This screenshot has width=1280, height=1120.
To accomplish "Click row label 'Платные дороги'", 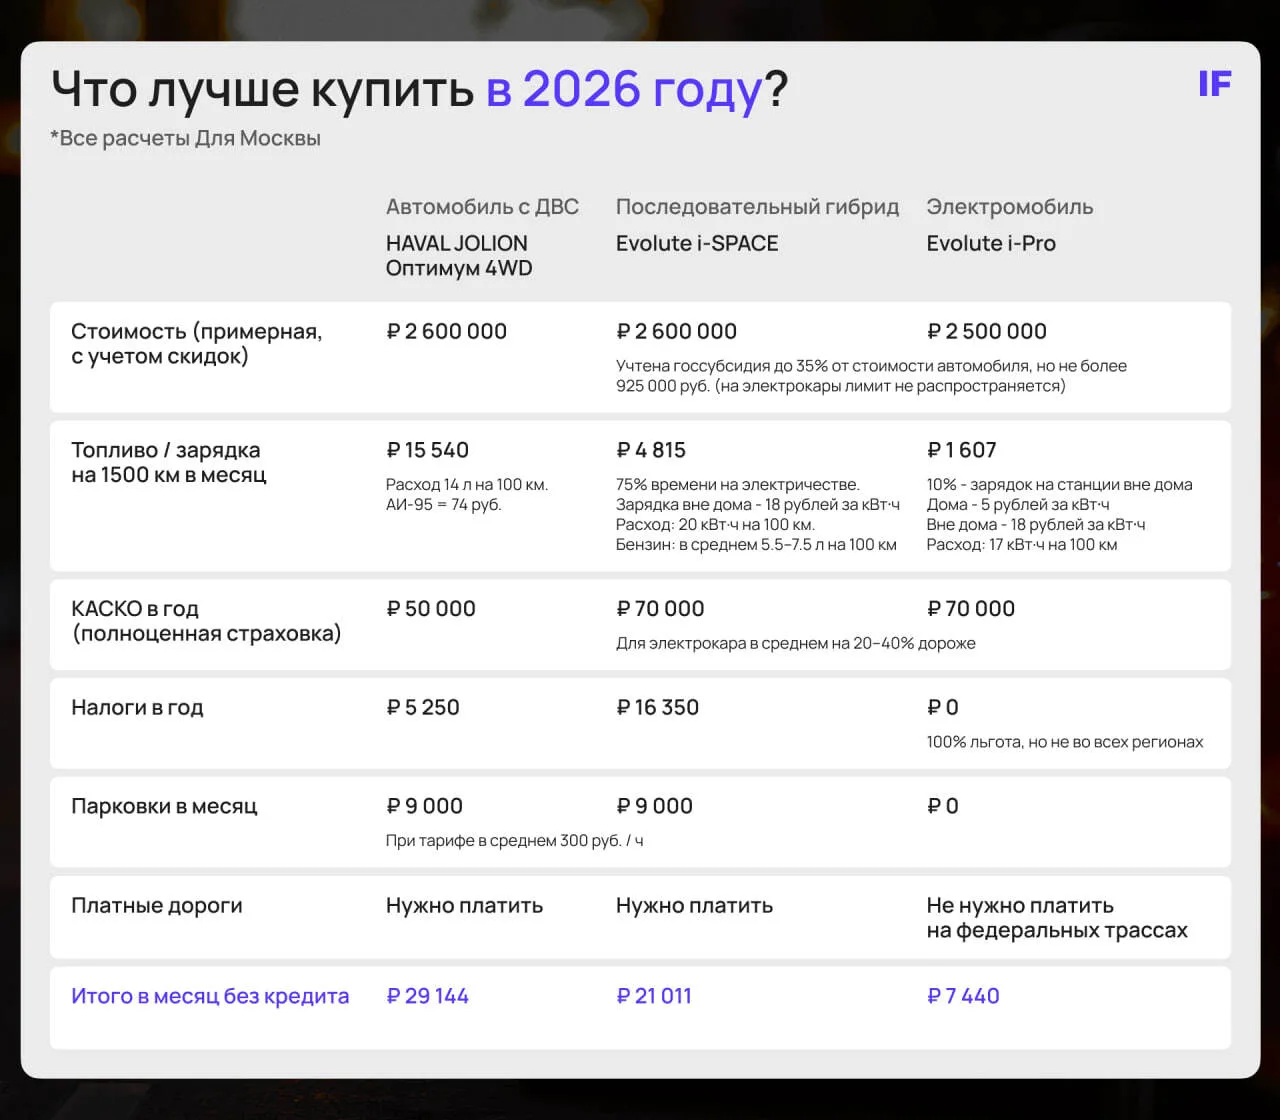I will pos(157,906).
